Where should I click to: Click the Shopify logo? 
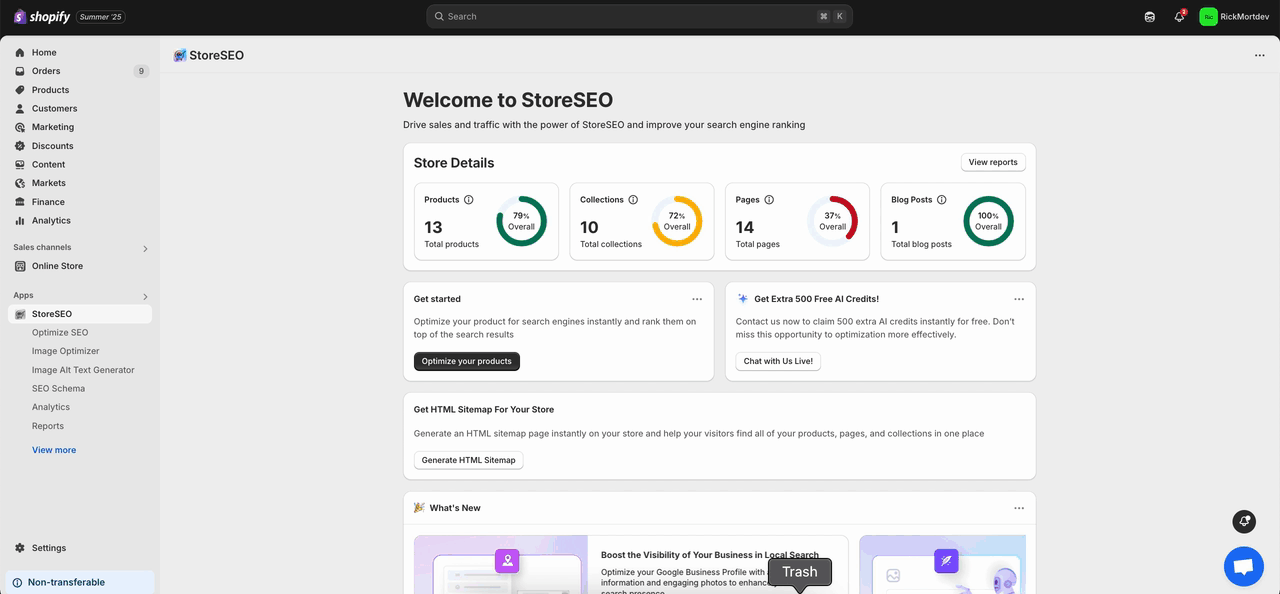[x=42, y=16]
